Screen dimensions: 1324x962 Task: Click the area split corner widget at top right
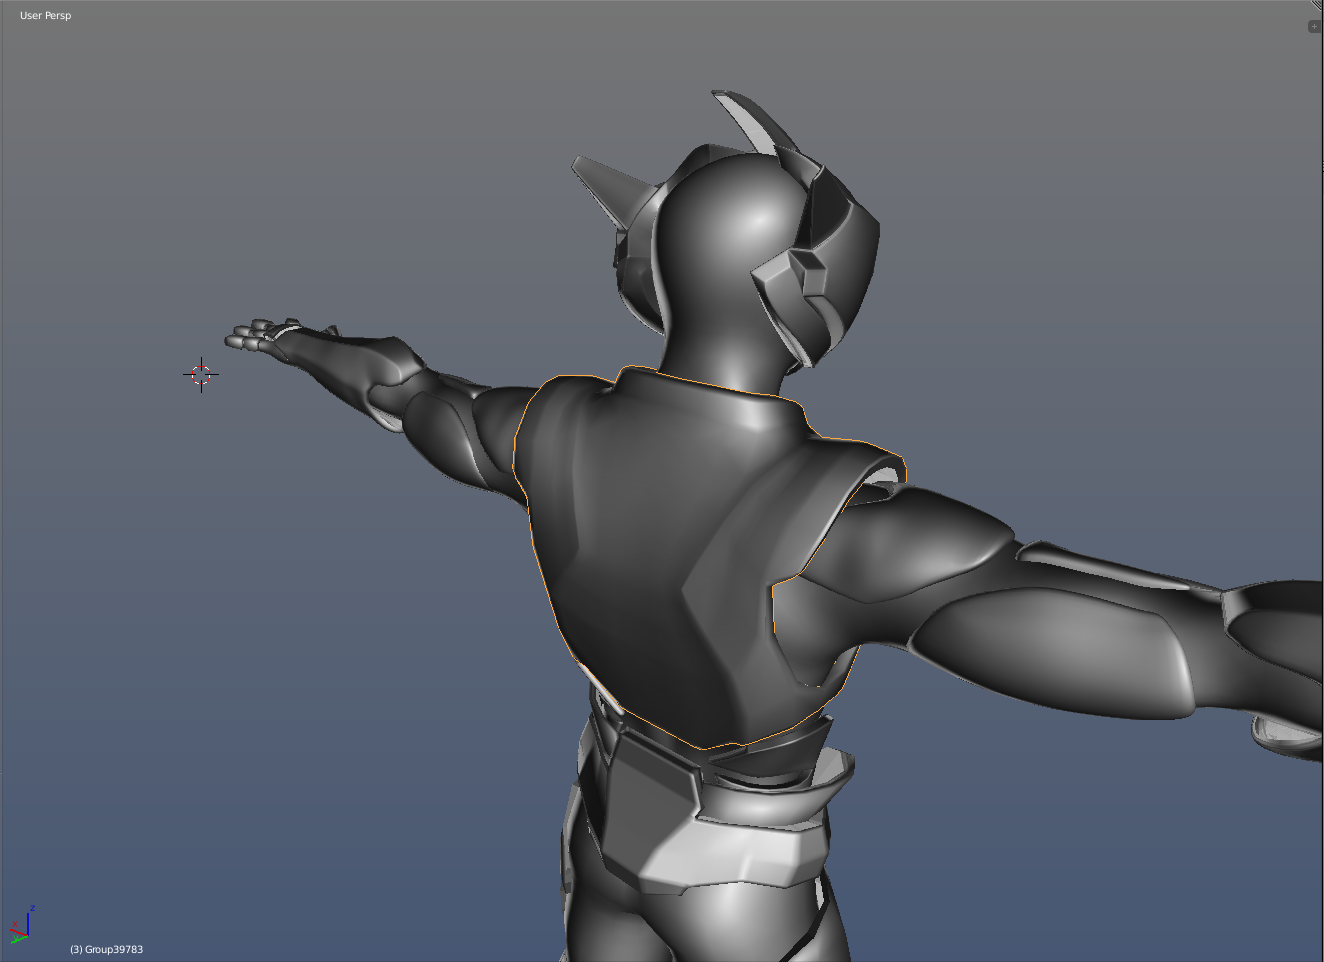pyautogui.click(x=1318, y=5)
